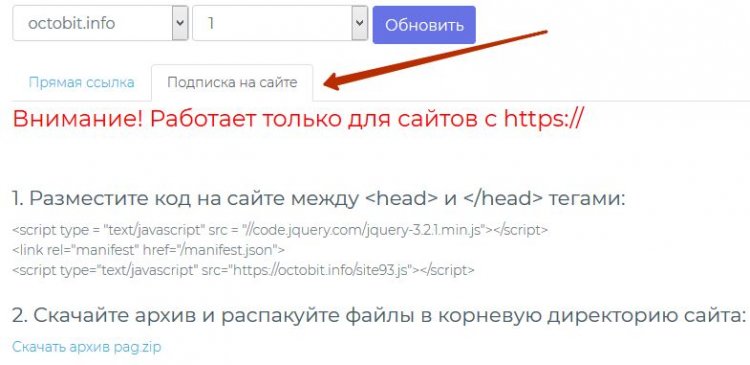Click the red Внимание https warning heading
This screenshot has width=750, height=365.
298,119
